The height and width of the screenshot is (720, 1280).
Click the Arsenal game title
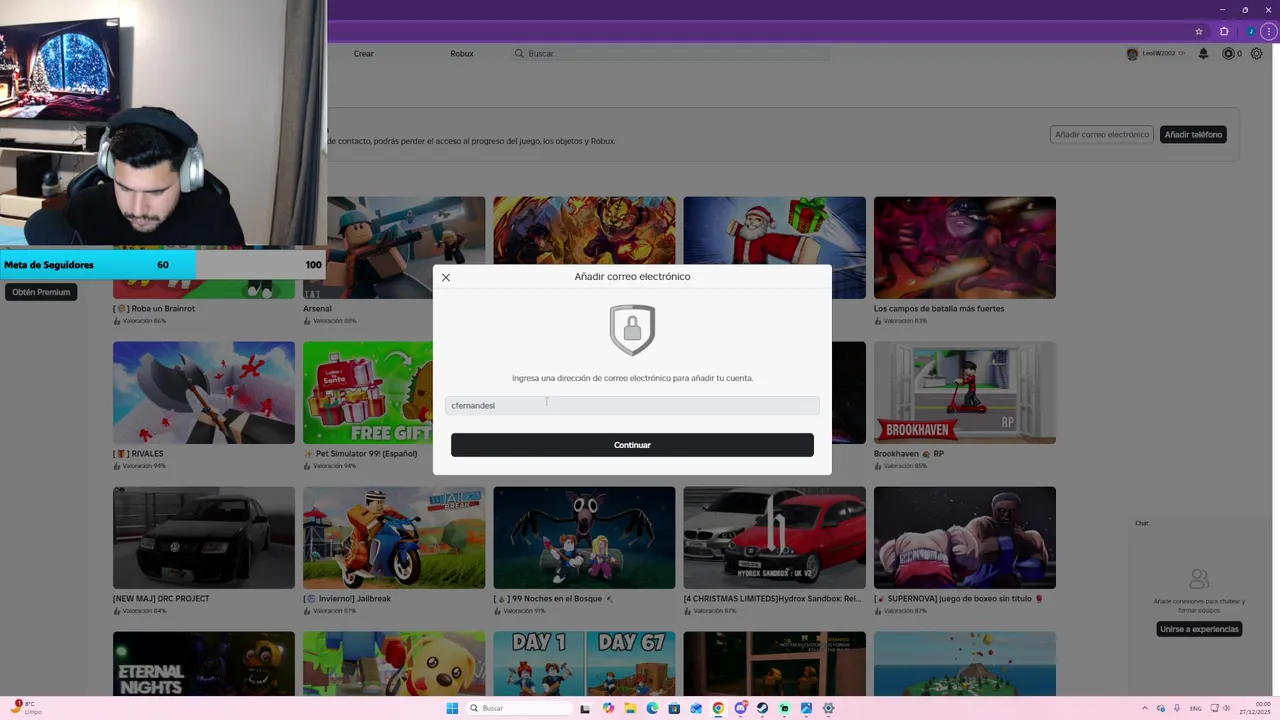(x=317, y=309)
